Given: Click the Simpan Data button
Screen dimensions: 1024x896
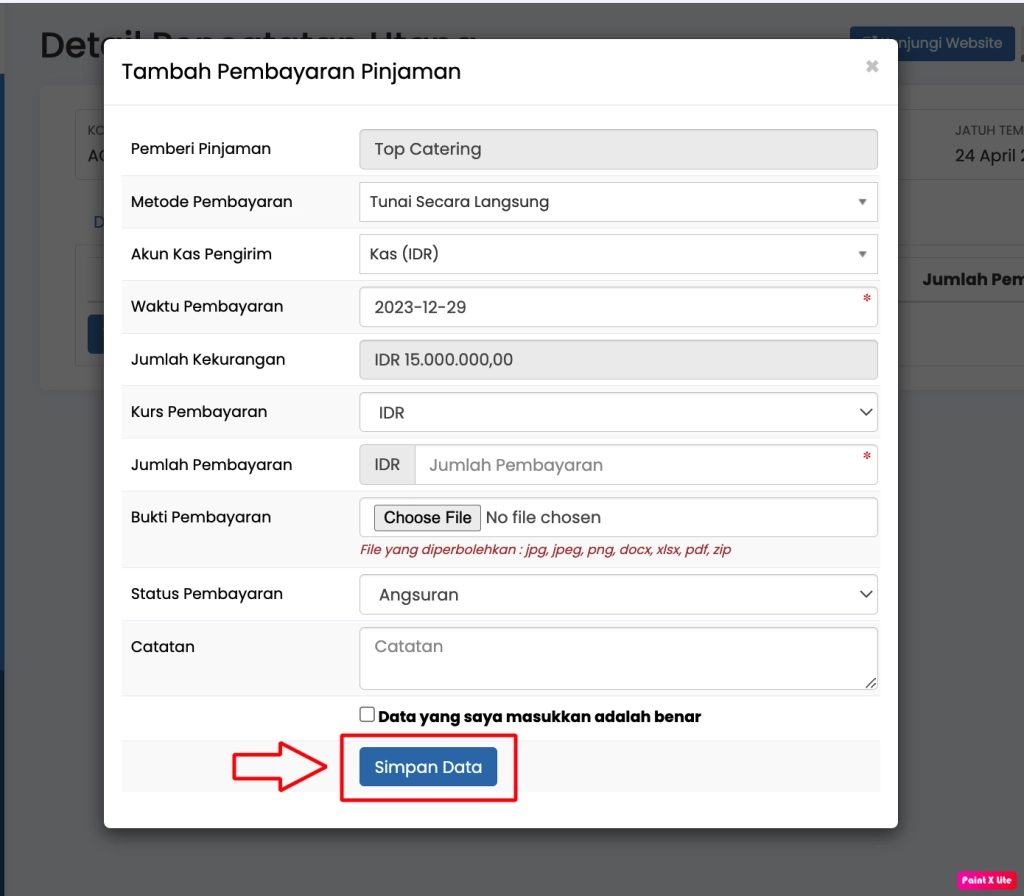Looking at the screenshot, I should [428, 767].
